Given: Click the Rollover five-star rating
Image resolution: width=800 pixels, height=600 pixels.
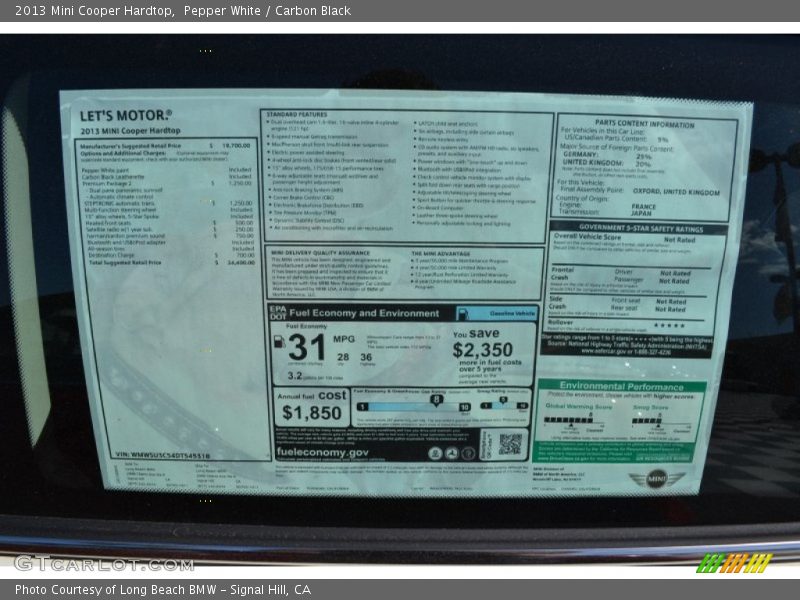Looking at the screenshot, I should pos(669,325).
